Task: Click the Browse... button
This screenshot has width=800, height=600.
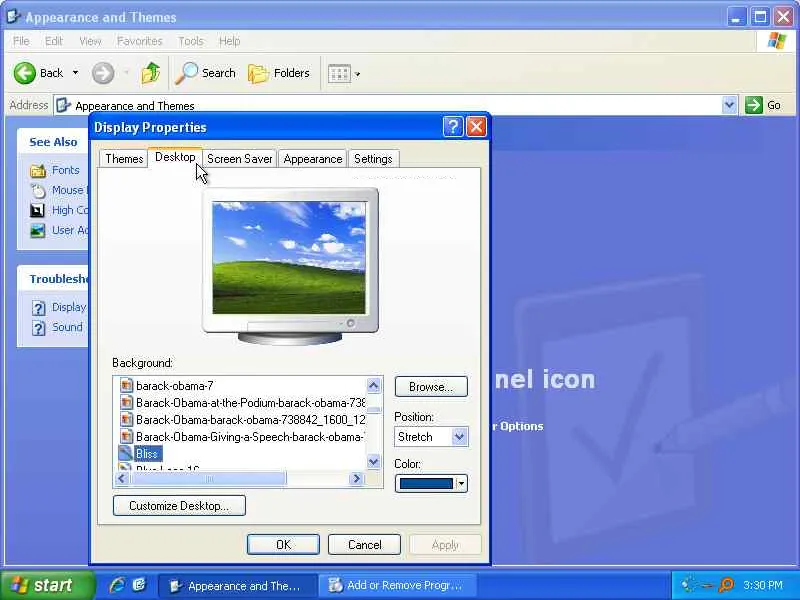Action: click(x=431, y=387)
